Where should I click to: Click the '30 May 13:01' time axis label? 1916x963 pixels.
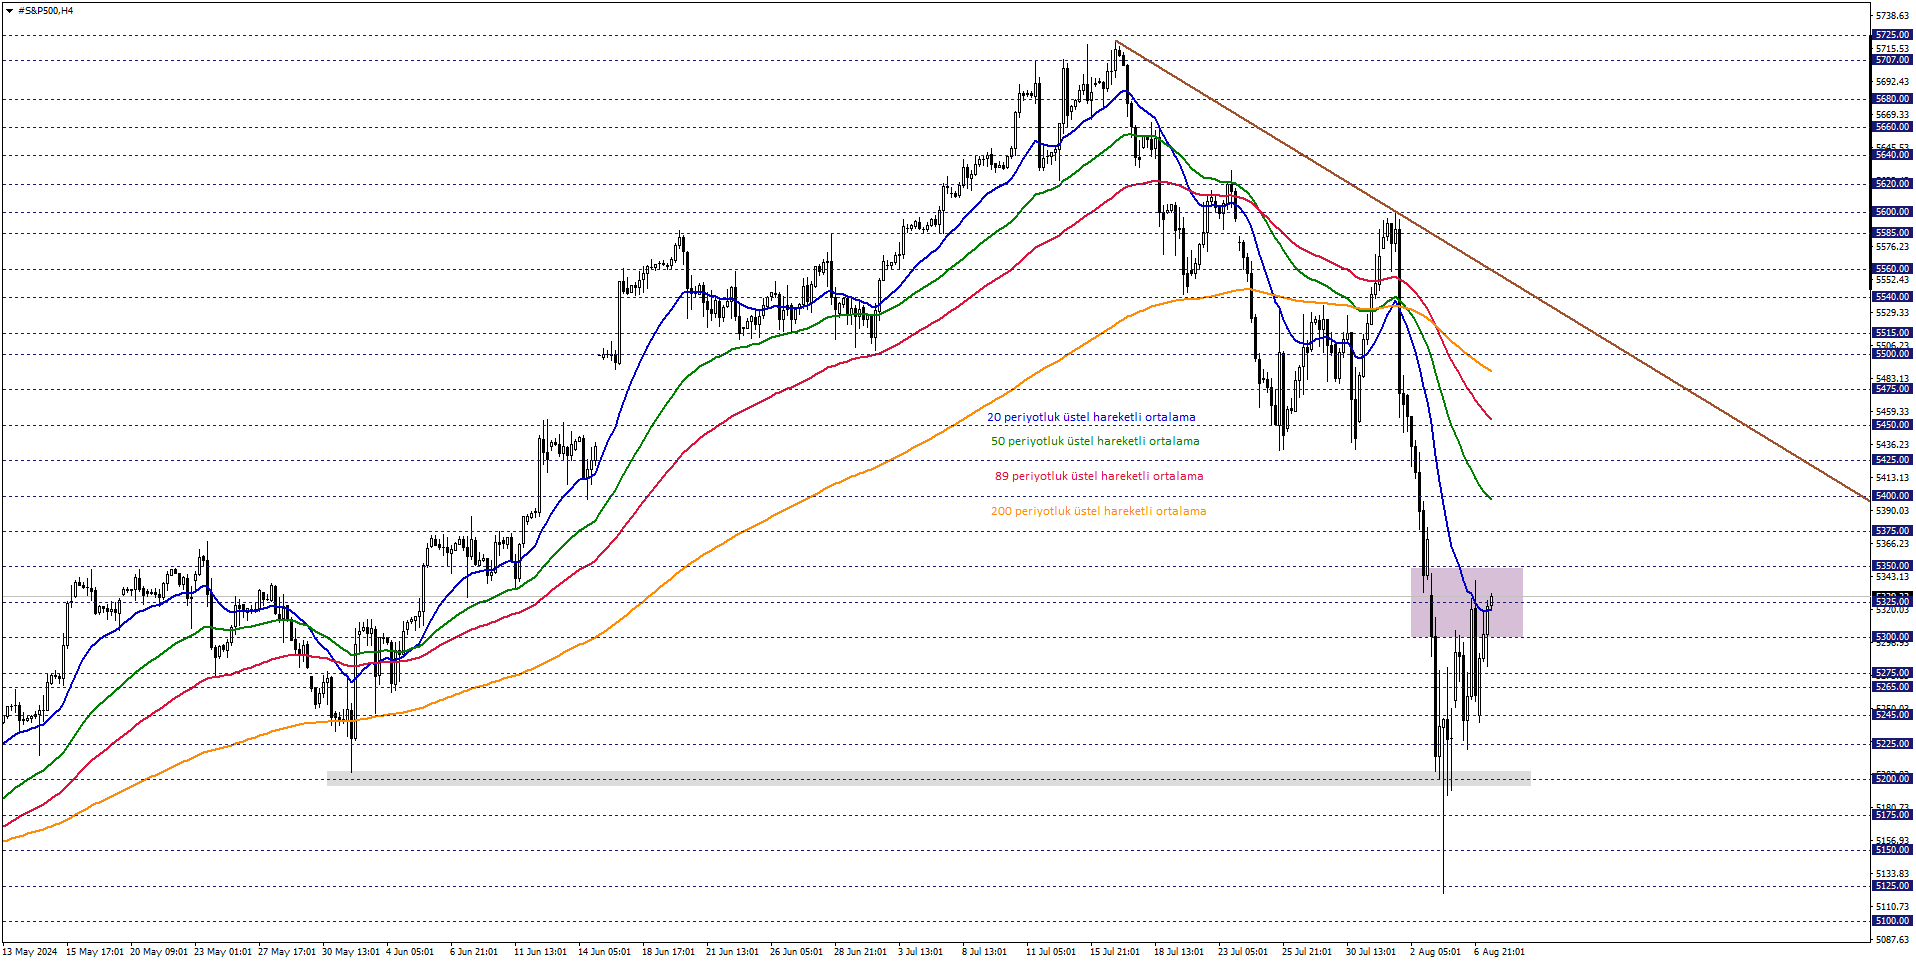click(x=351, y=952)
